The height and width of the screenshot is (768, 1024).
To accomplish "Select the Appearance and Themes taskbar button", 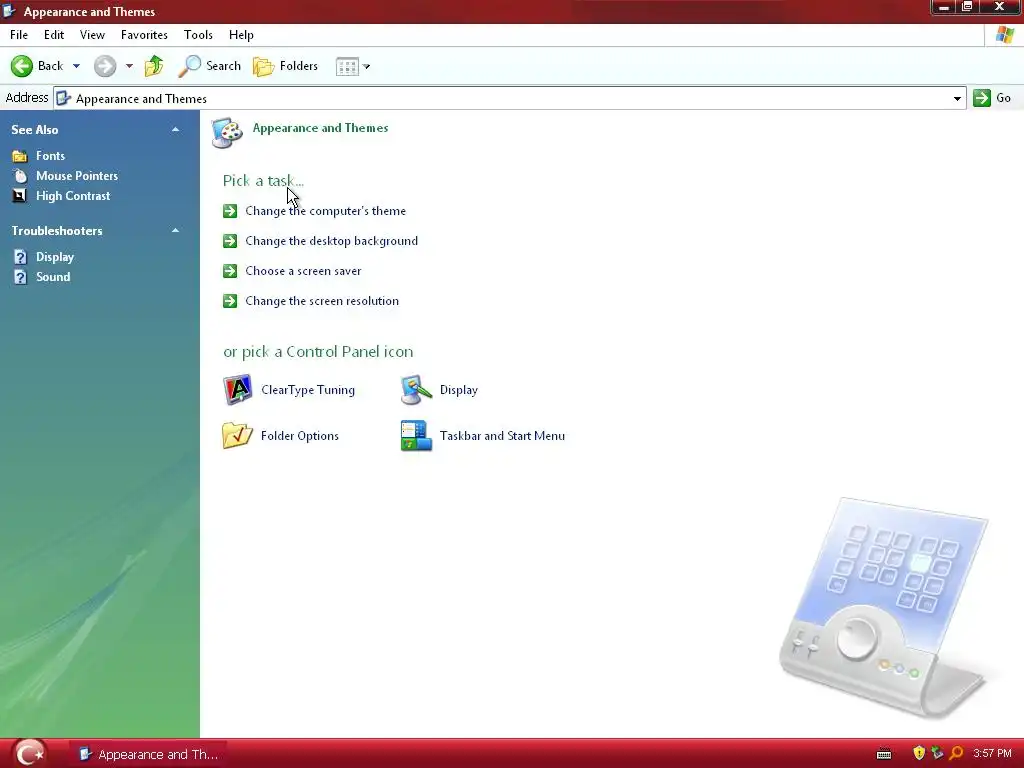I will (x=148, y=754).
